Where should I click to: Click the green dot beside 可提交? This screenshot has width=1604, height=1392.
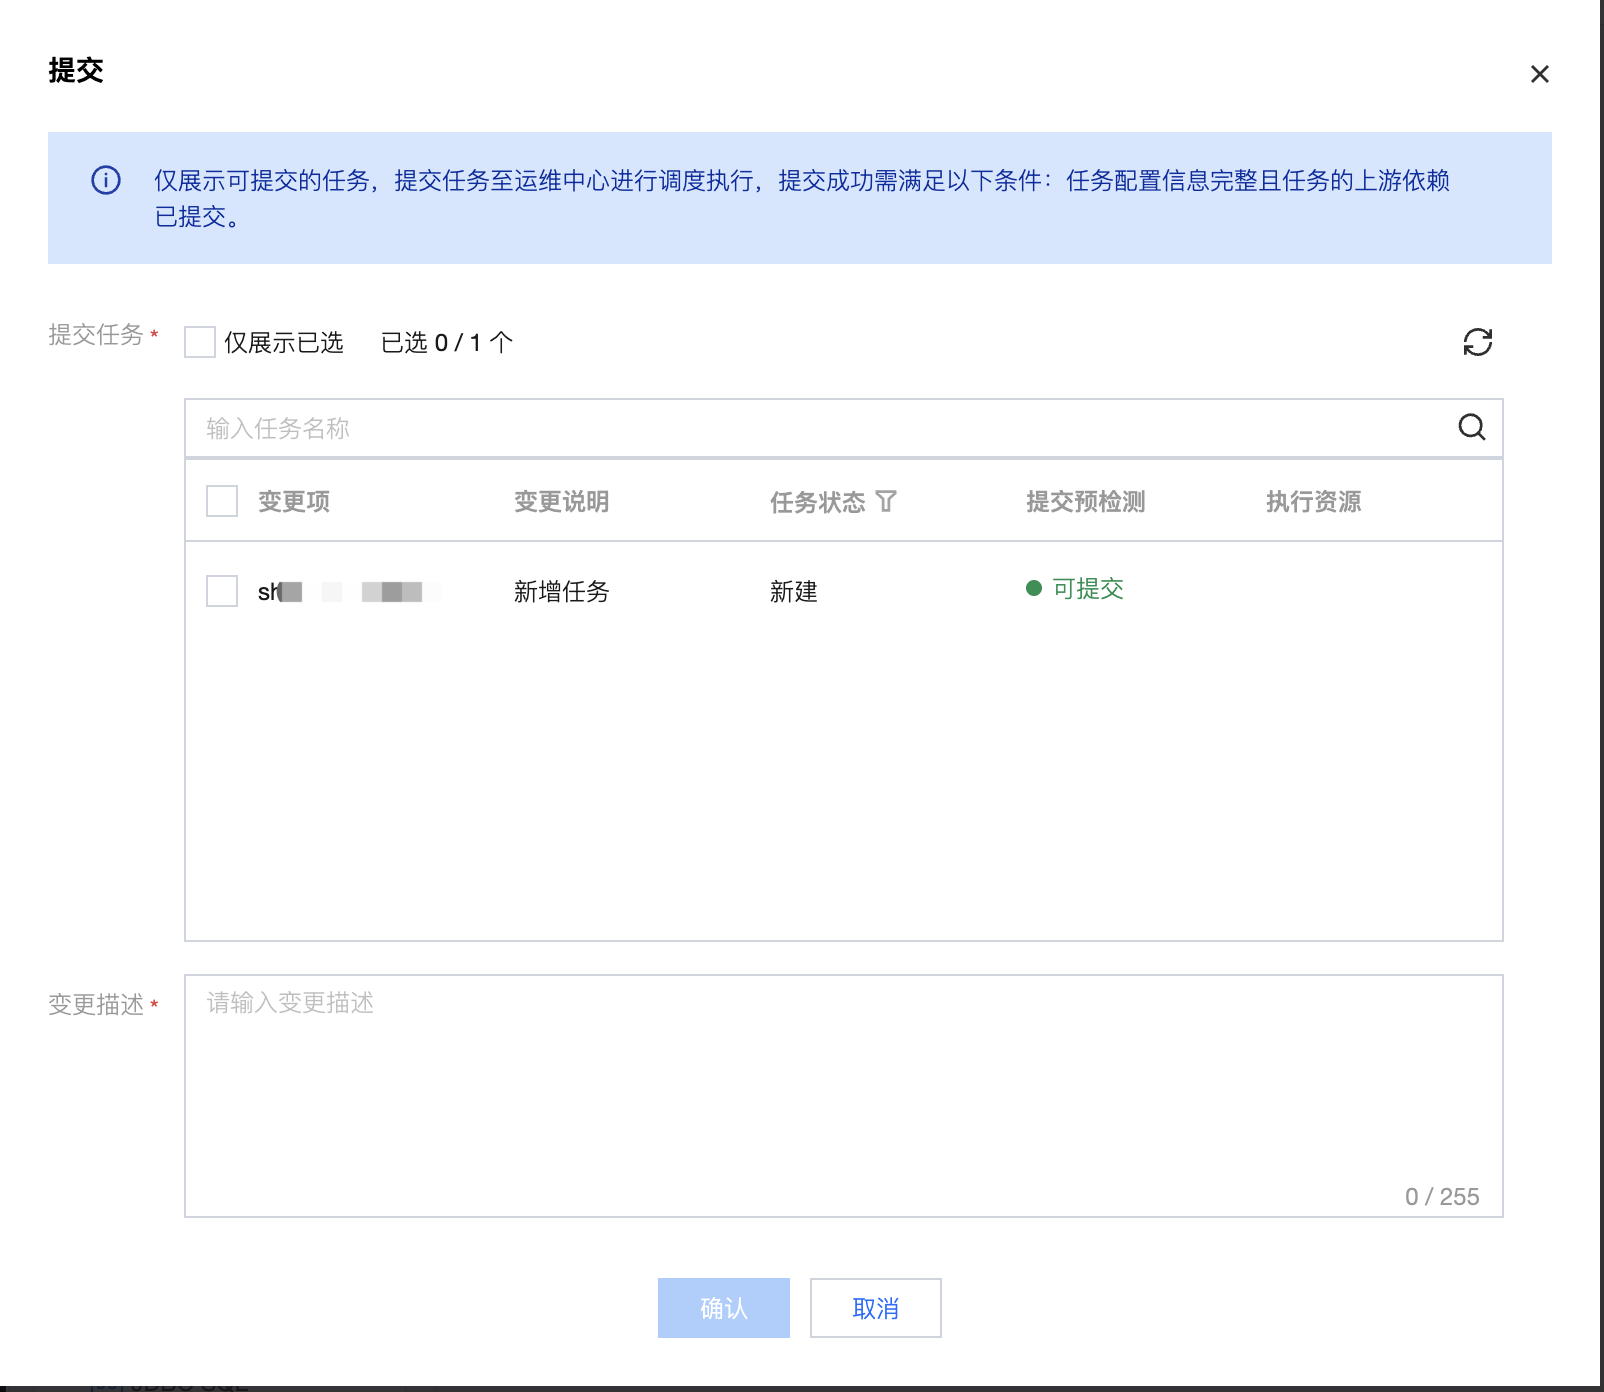[x=1034, y=588]
